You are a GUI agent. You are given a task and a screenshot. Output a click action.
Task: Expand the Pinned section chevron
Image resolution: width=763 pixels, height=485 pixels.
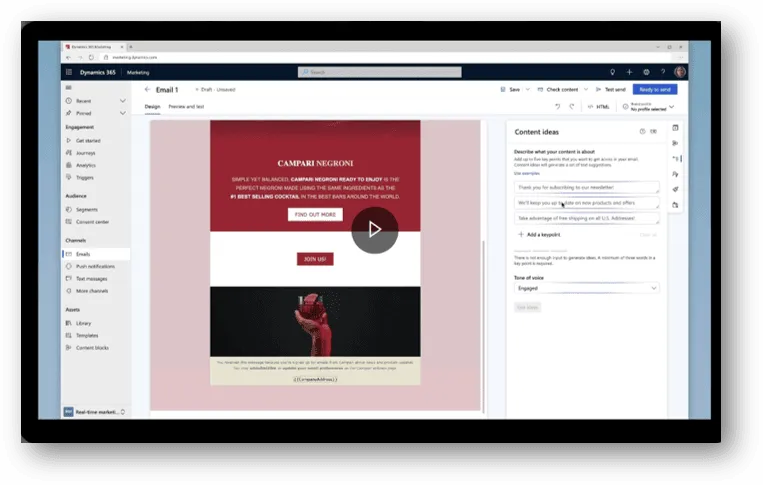(123, 113)
